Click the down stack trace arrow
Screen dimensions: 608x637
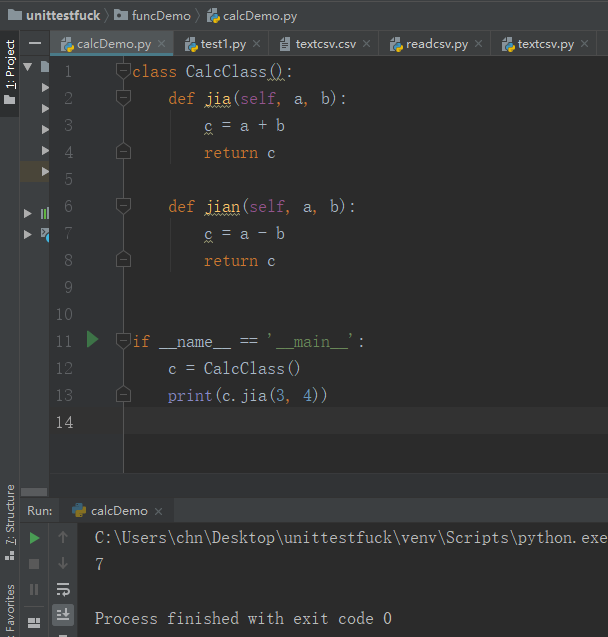coord(63,563)
